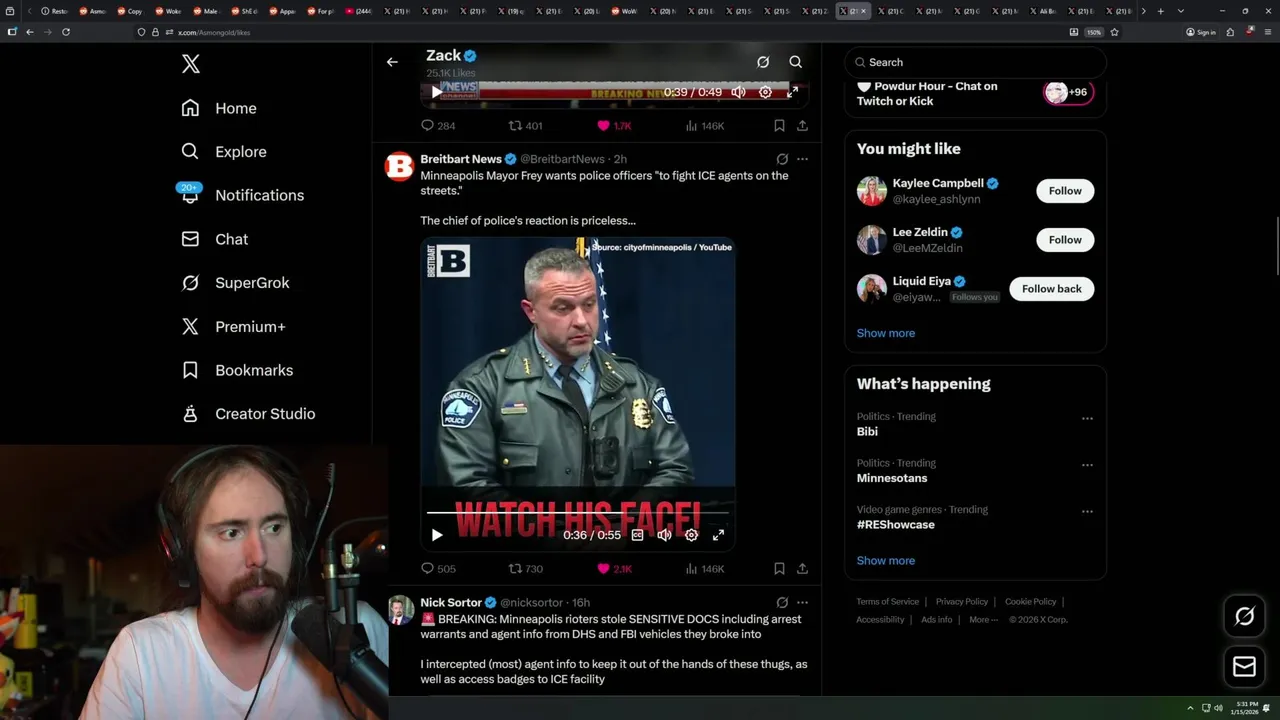Open Nick Sortor's profile name
Screen dimensions: 1280x720
451,603
